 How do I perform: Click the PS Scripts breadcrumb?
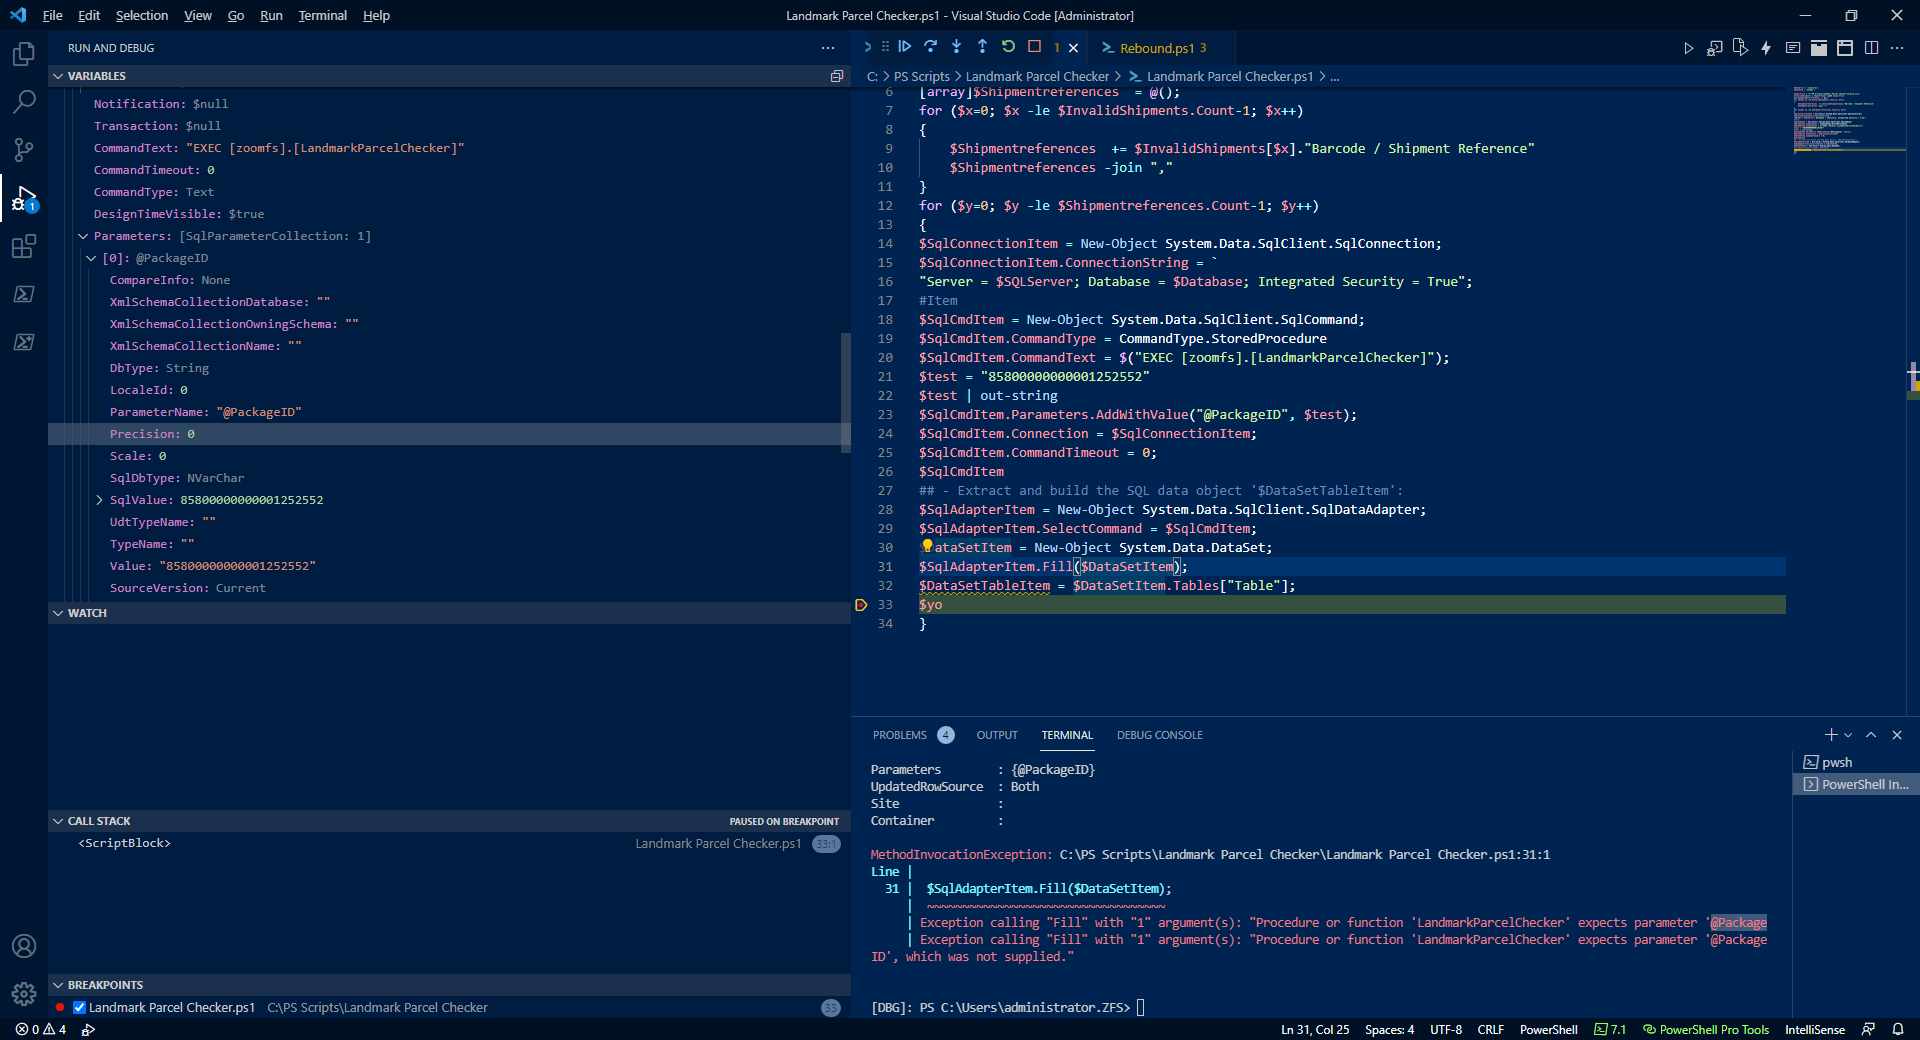921,76
